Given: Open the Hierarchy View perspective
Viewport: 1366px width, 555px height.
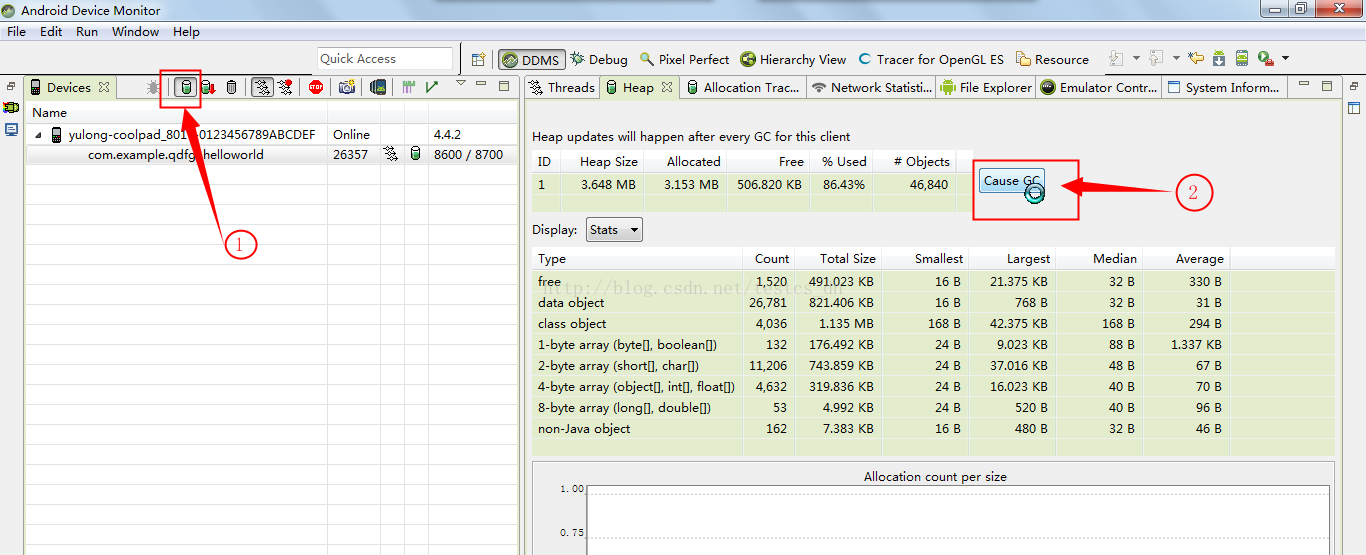Looking at the screenshot, I should click(793, 60).
